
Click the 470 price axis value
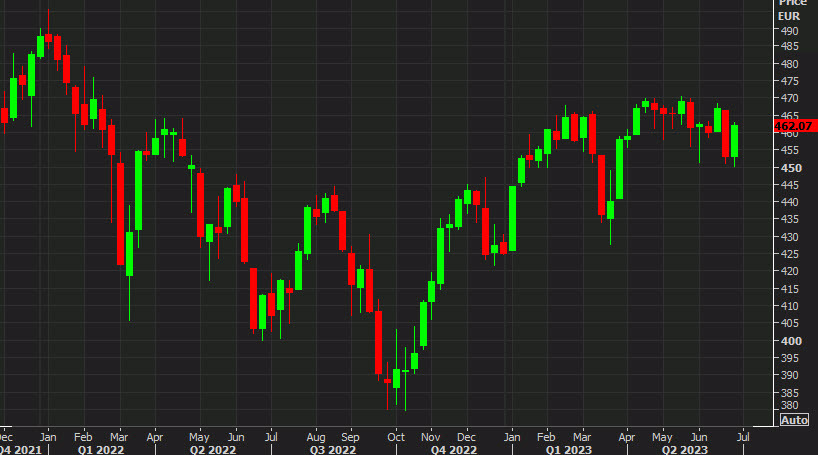pyautogui.click(x=789, y=98)
